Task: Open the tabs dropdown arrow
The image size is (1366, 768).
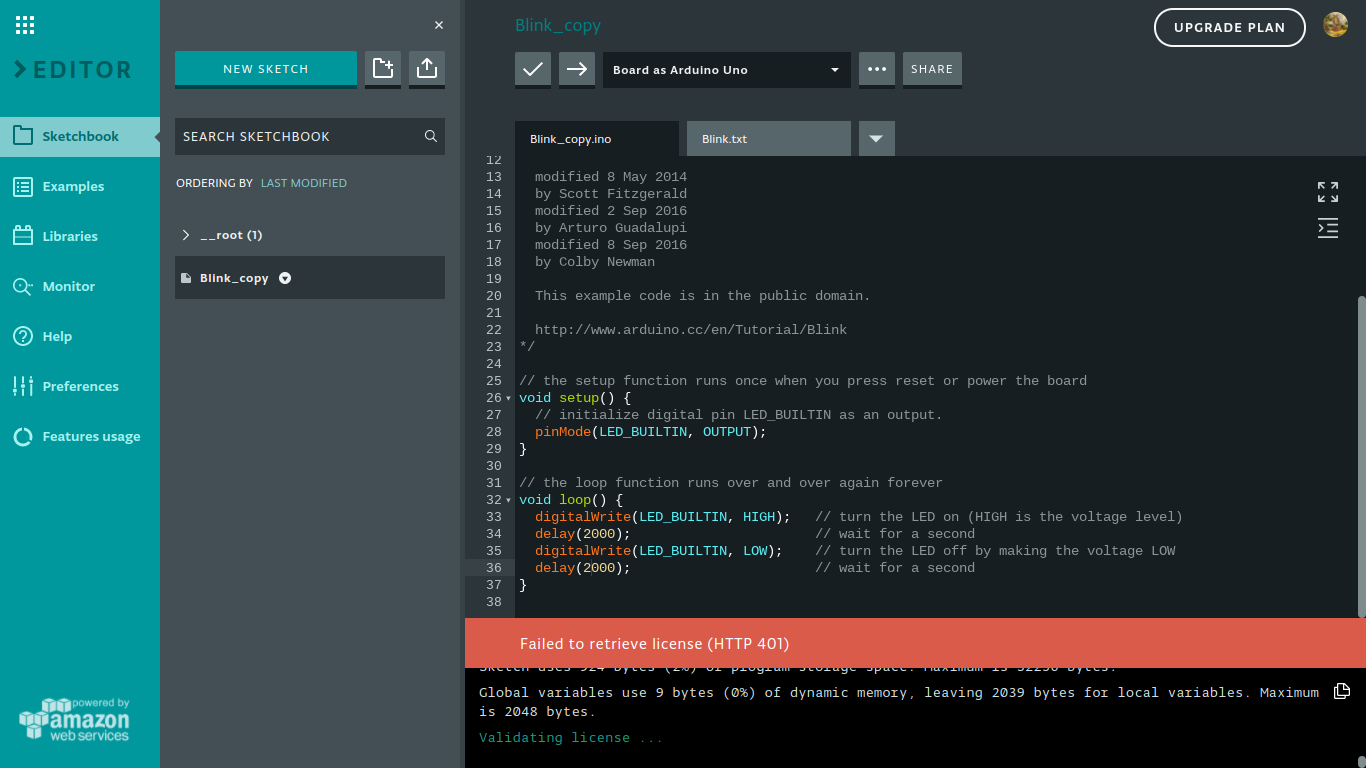Action: [877, 139]
